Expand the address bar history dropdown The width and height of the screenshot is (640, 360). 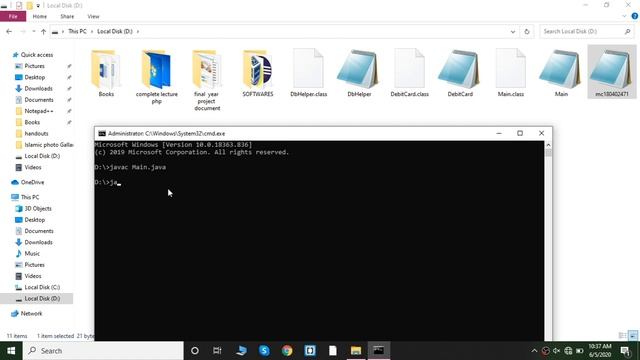point(513,31)
